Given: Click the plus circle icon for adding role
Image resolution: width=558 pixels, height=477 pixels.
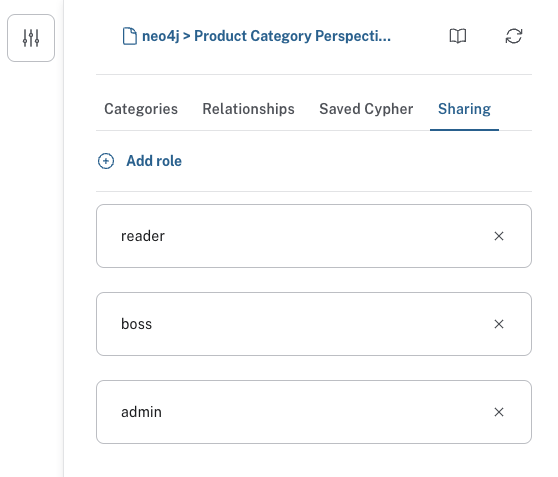Looking at the screenshot, I should [106, 161].
